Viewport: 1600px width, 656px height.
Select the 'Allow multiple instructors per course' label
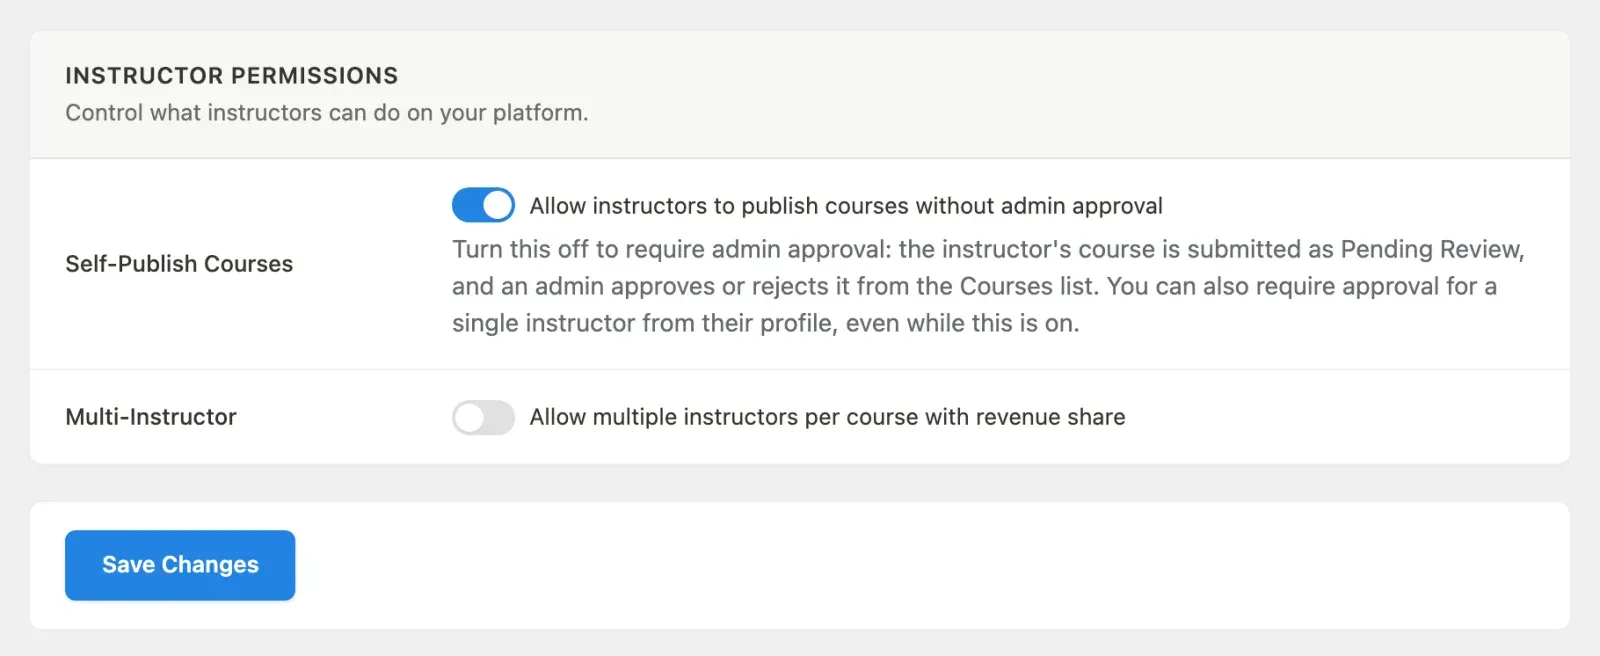click(x=827, y=417)
